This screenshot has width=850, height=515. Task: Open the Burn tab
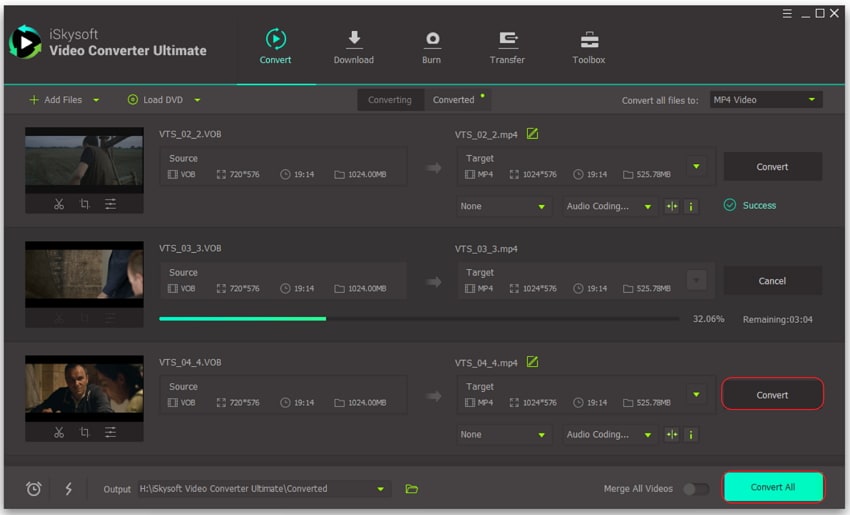point(432,47)
